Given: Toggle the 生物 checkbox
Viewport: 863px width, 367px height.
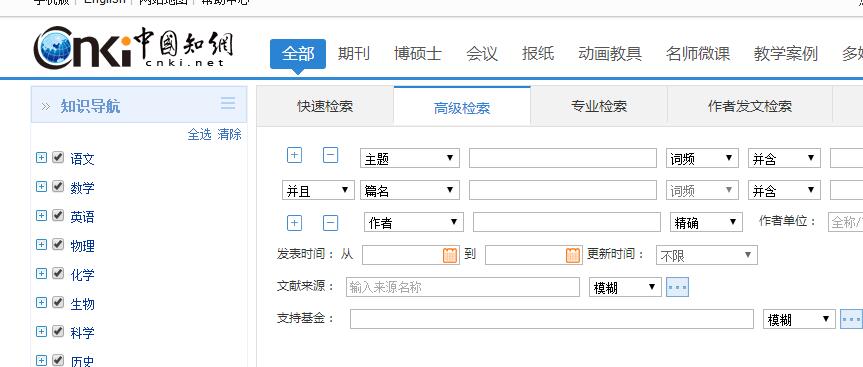Looking at the screenshot, I should click(x=58, y=302).
